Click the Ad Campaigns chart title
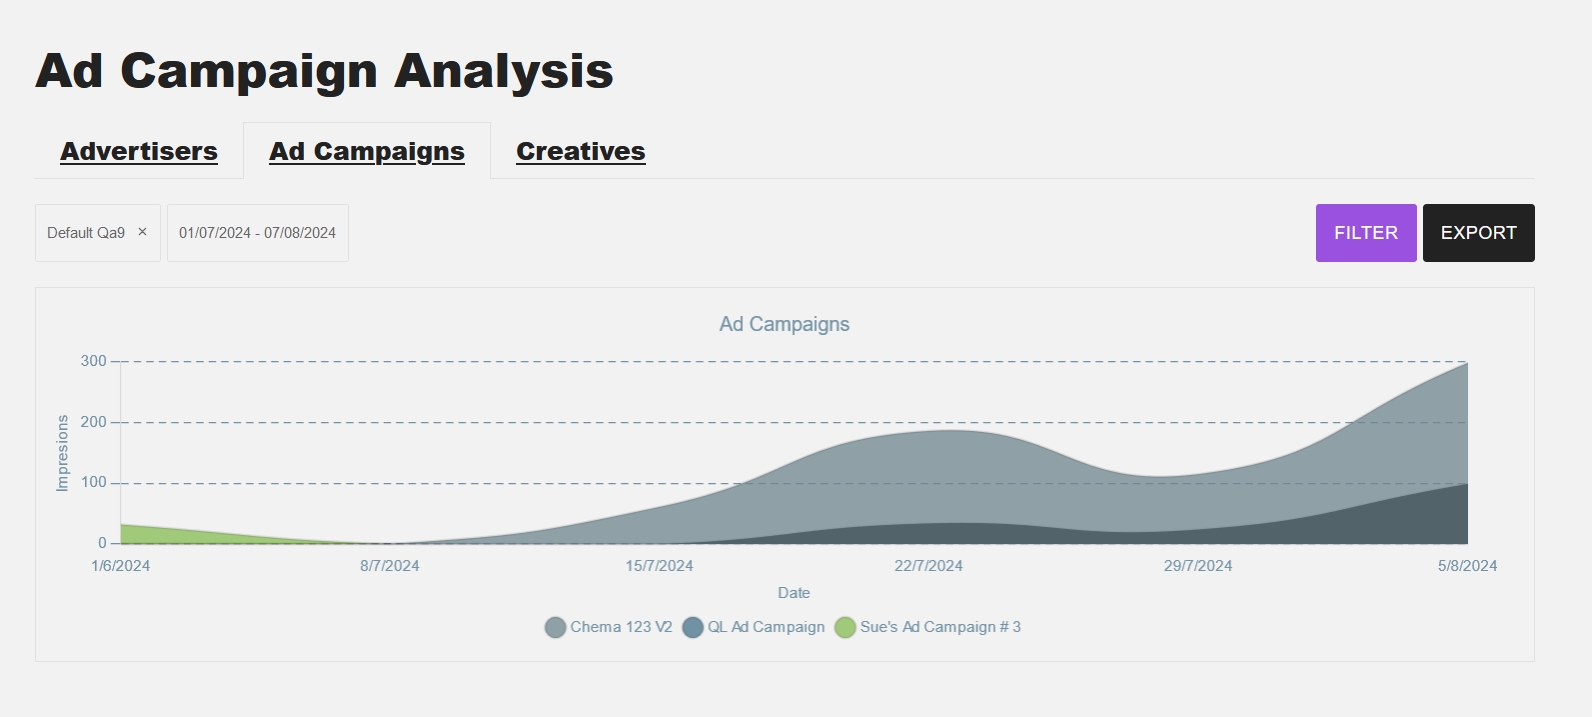Viewport: 1592px width, 717px height. [784, 324]
